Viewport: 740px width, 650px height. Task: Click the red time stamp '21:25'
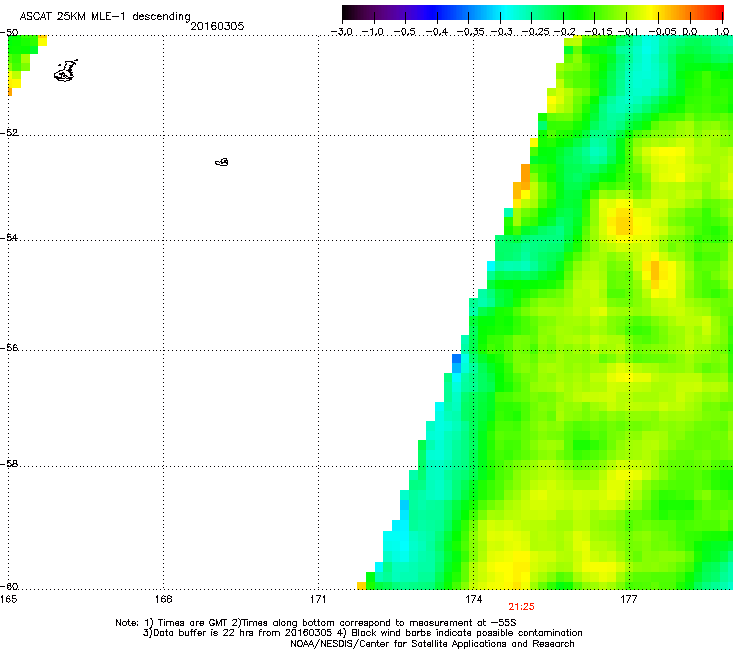coord(521,607)
